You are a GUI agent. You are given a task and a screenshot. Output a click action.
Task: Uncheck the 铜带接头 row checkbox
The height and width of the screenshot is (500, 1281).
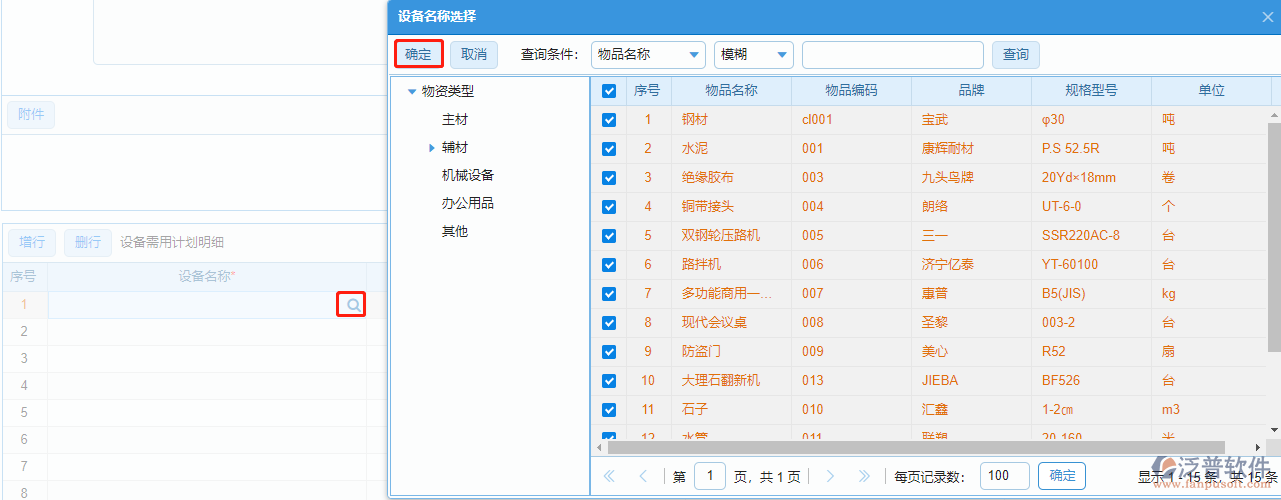609,207
